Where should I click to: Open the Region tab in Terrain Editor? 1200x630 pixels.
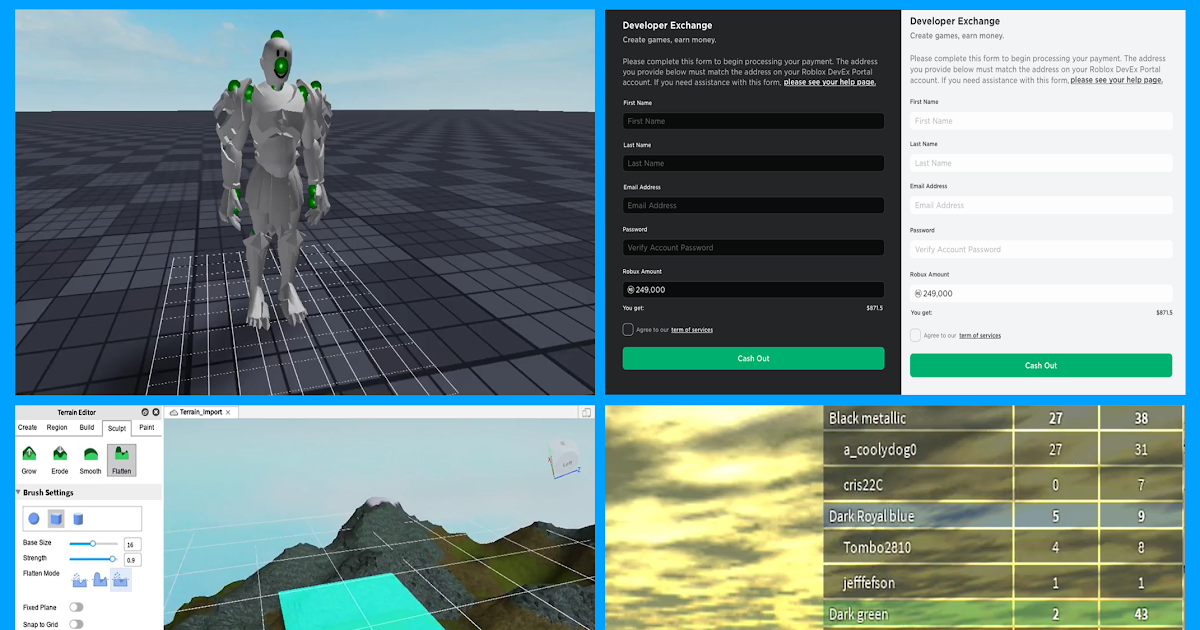(x=57, y=427)
